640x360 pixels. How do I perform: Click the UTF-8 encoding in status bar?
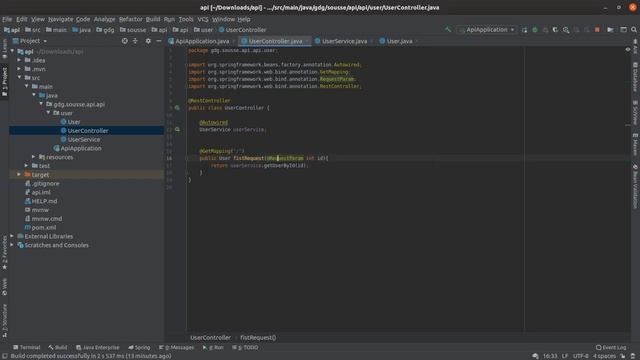(x=580, y=356)
